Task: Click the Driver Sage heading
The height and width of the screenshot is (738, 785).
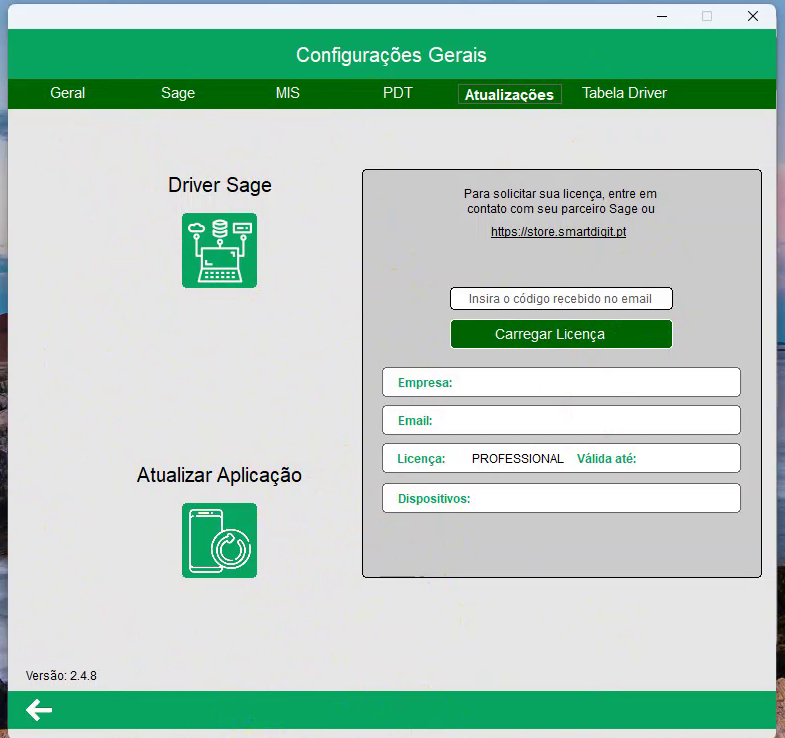Action: (220, 185)
